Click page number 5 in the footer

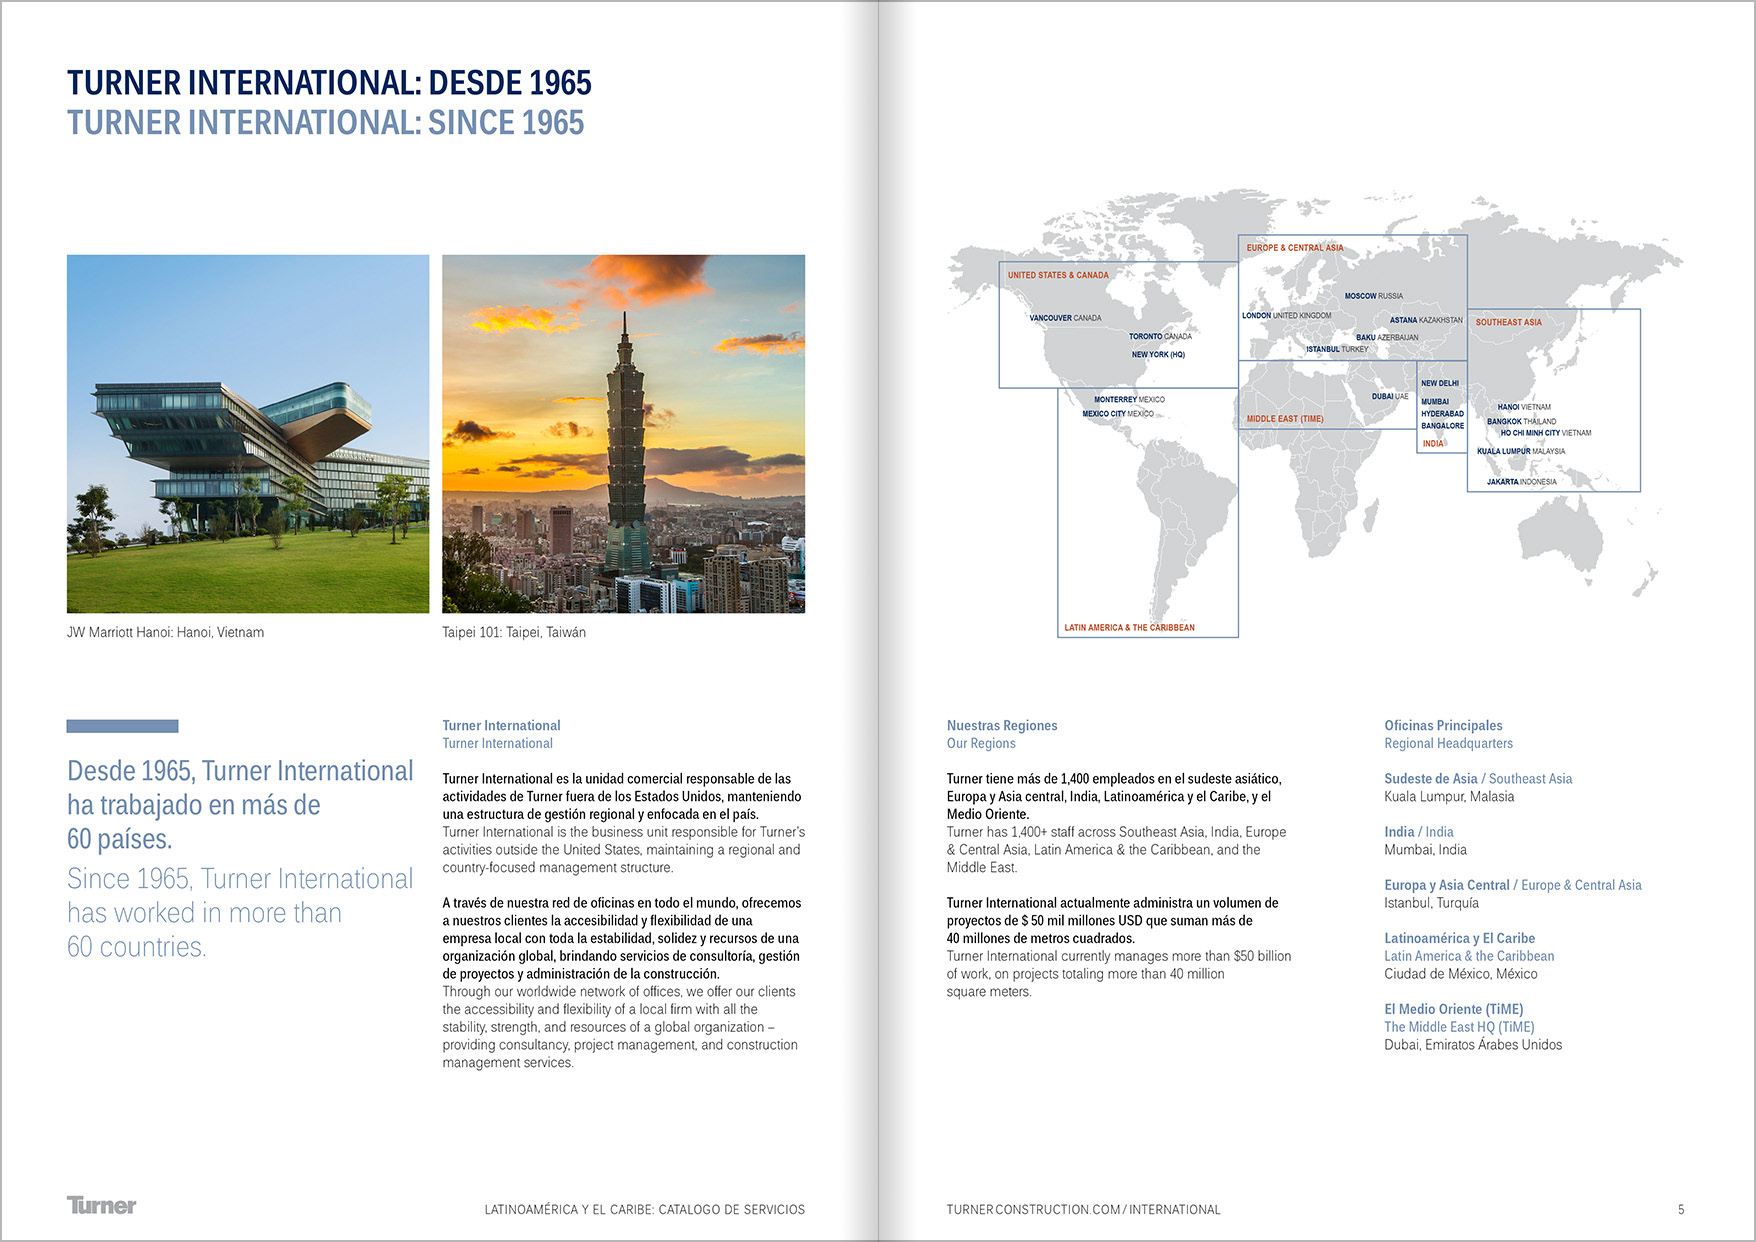pos(1681,1210)
